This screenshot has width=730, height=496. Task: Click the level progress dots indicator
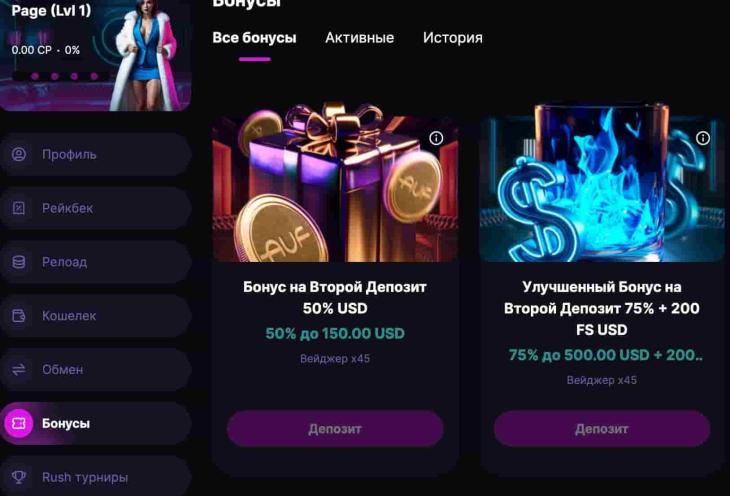tap(64, 76)
